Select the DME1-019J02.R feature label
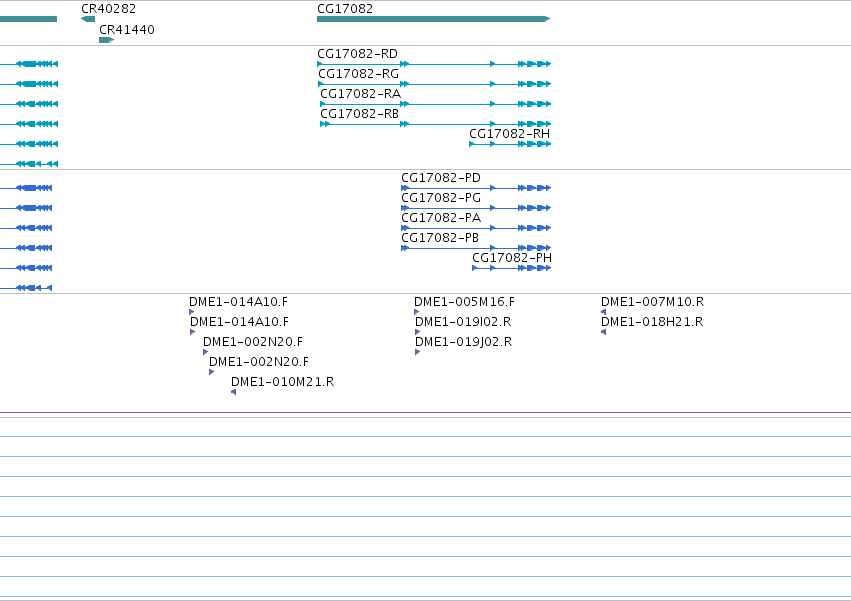851x601 pixels. [463, 342]
